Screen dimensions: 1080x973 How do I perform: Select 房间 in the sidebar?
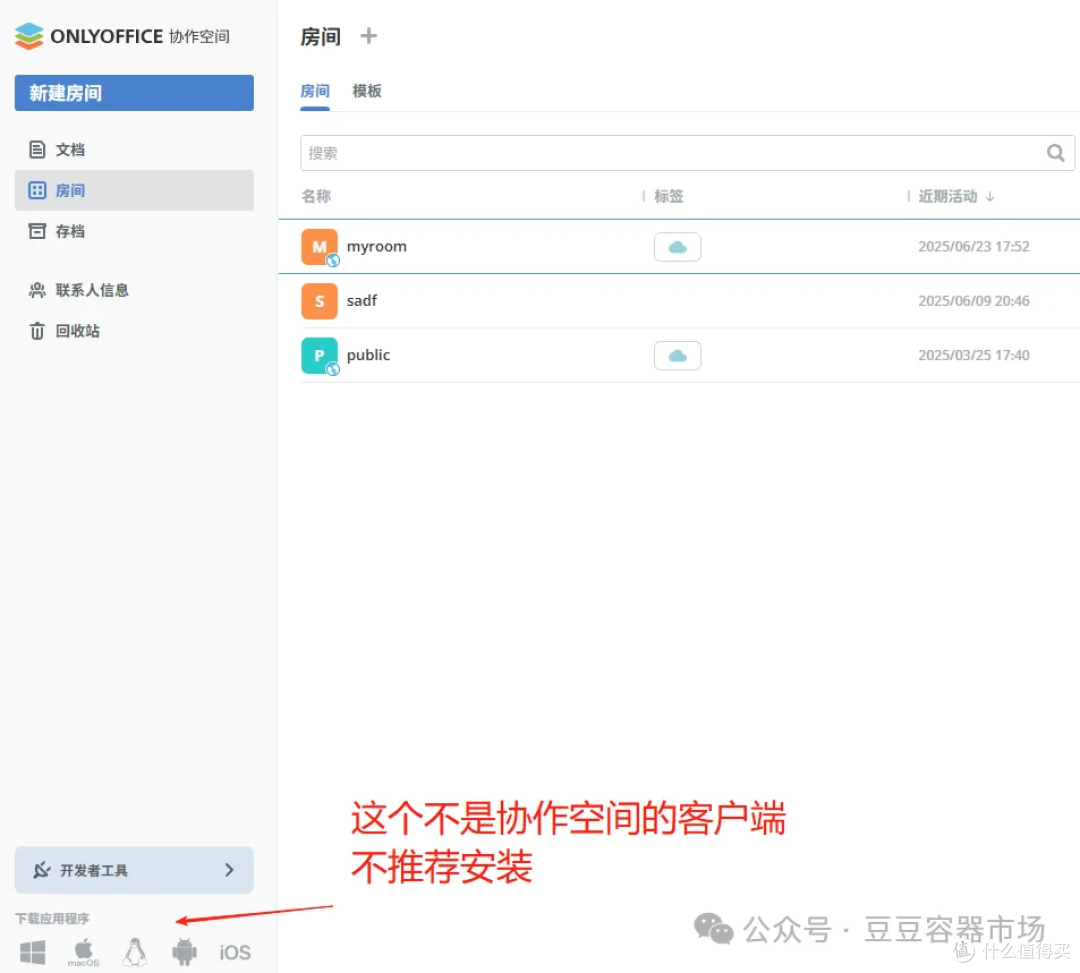pos(134,190)
